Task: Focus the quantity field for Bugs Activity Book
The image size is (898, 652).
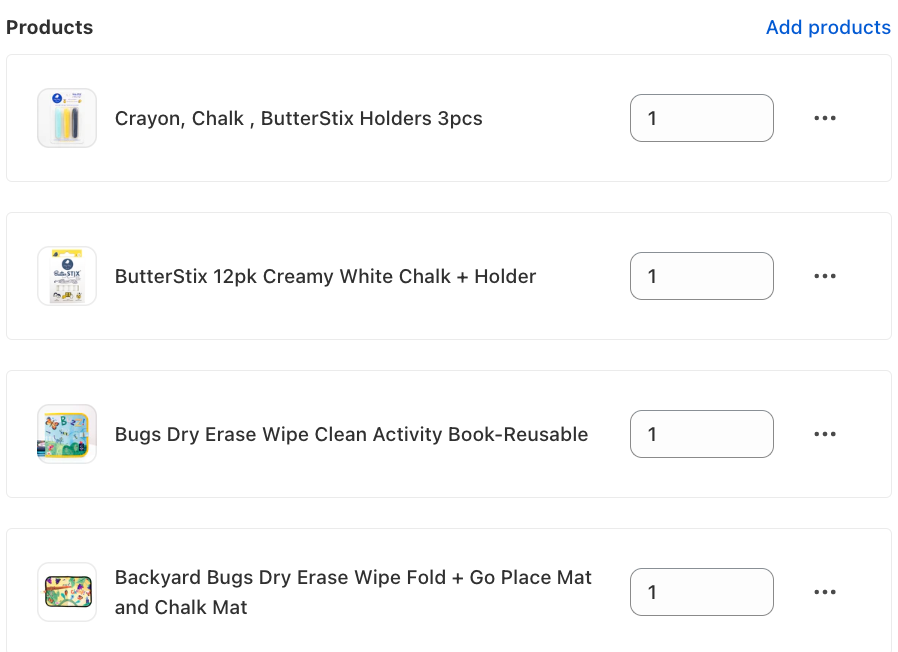Action: (x=702, y=434)
